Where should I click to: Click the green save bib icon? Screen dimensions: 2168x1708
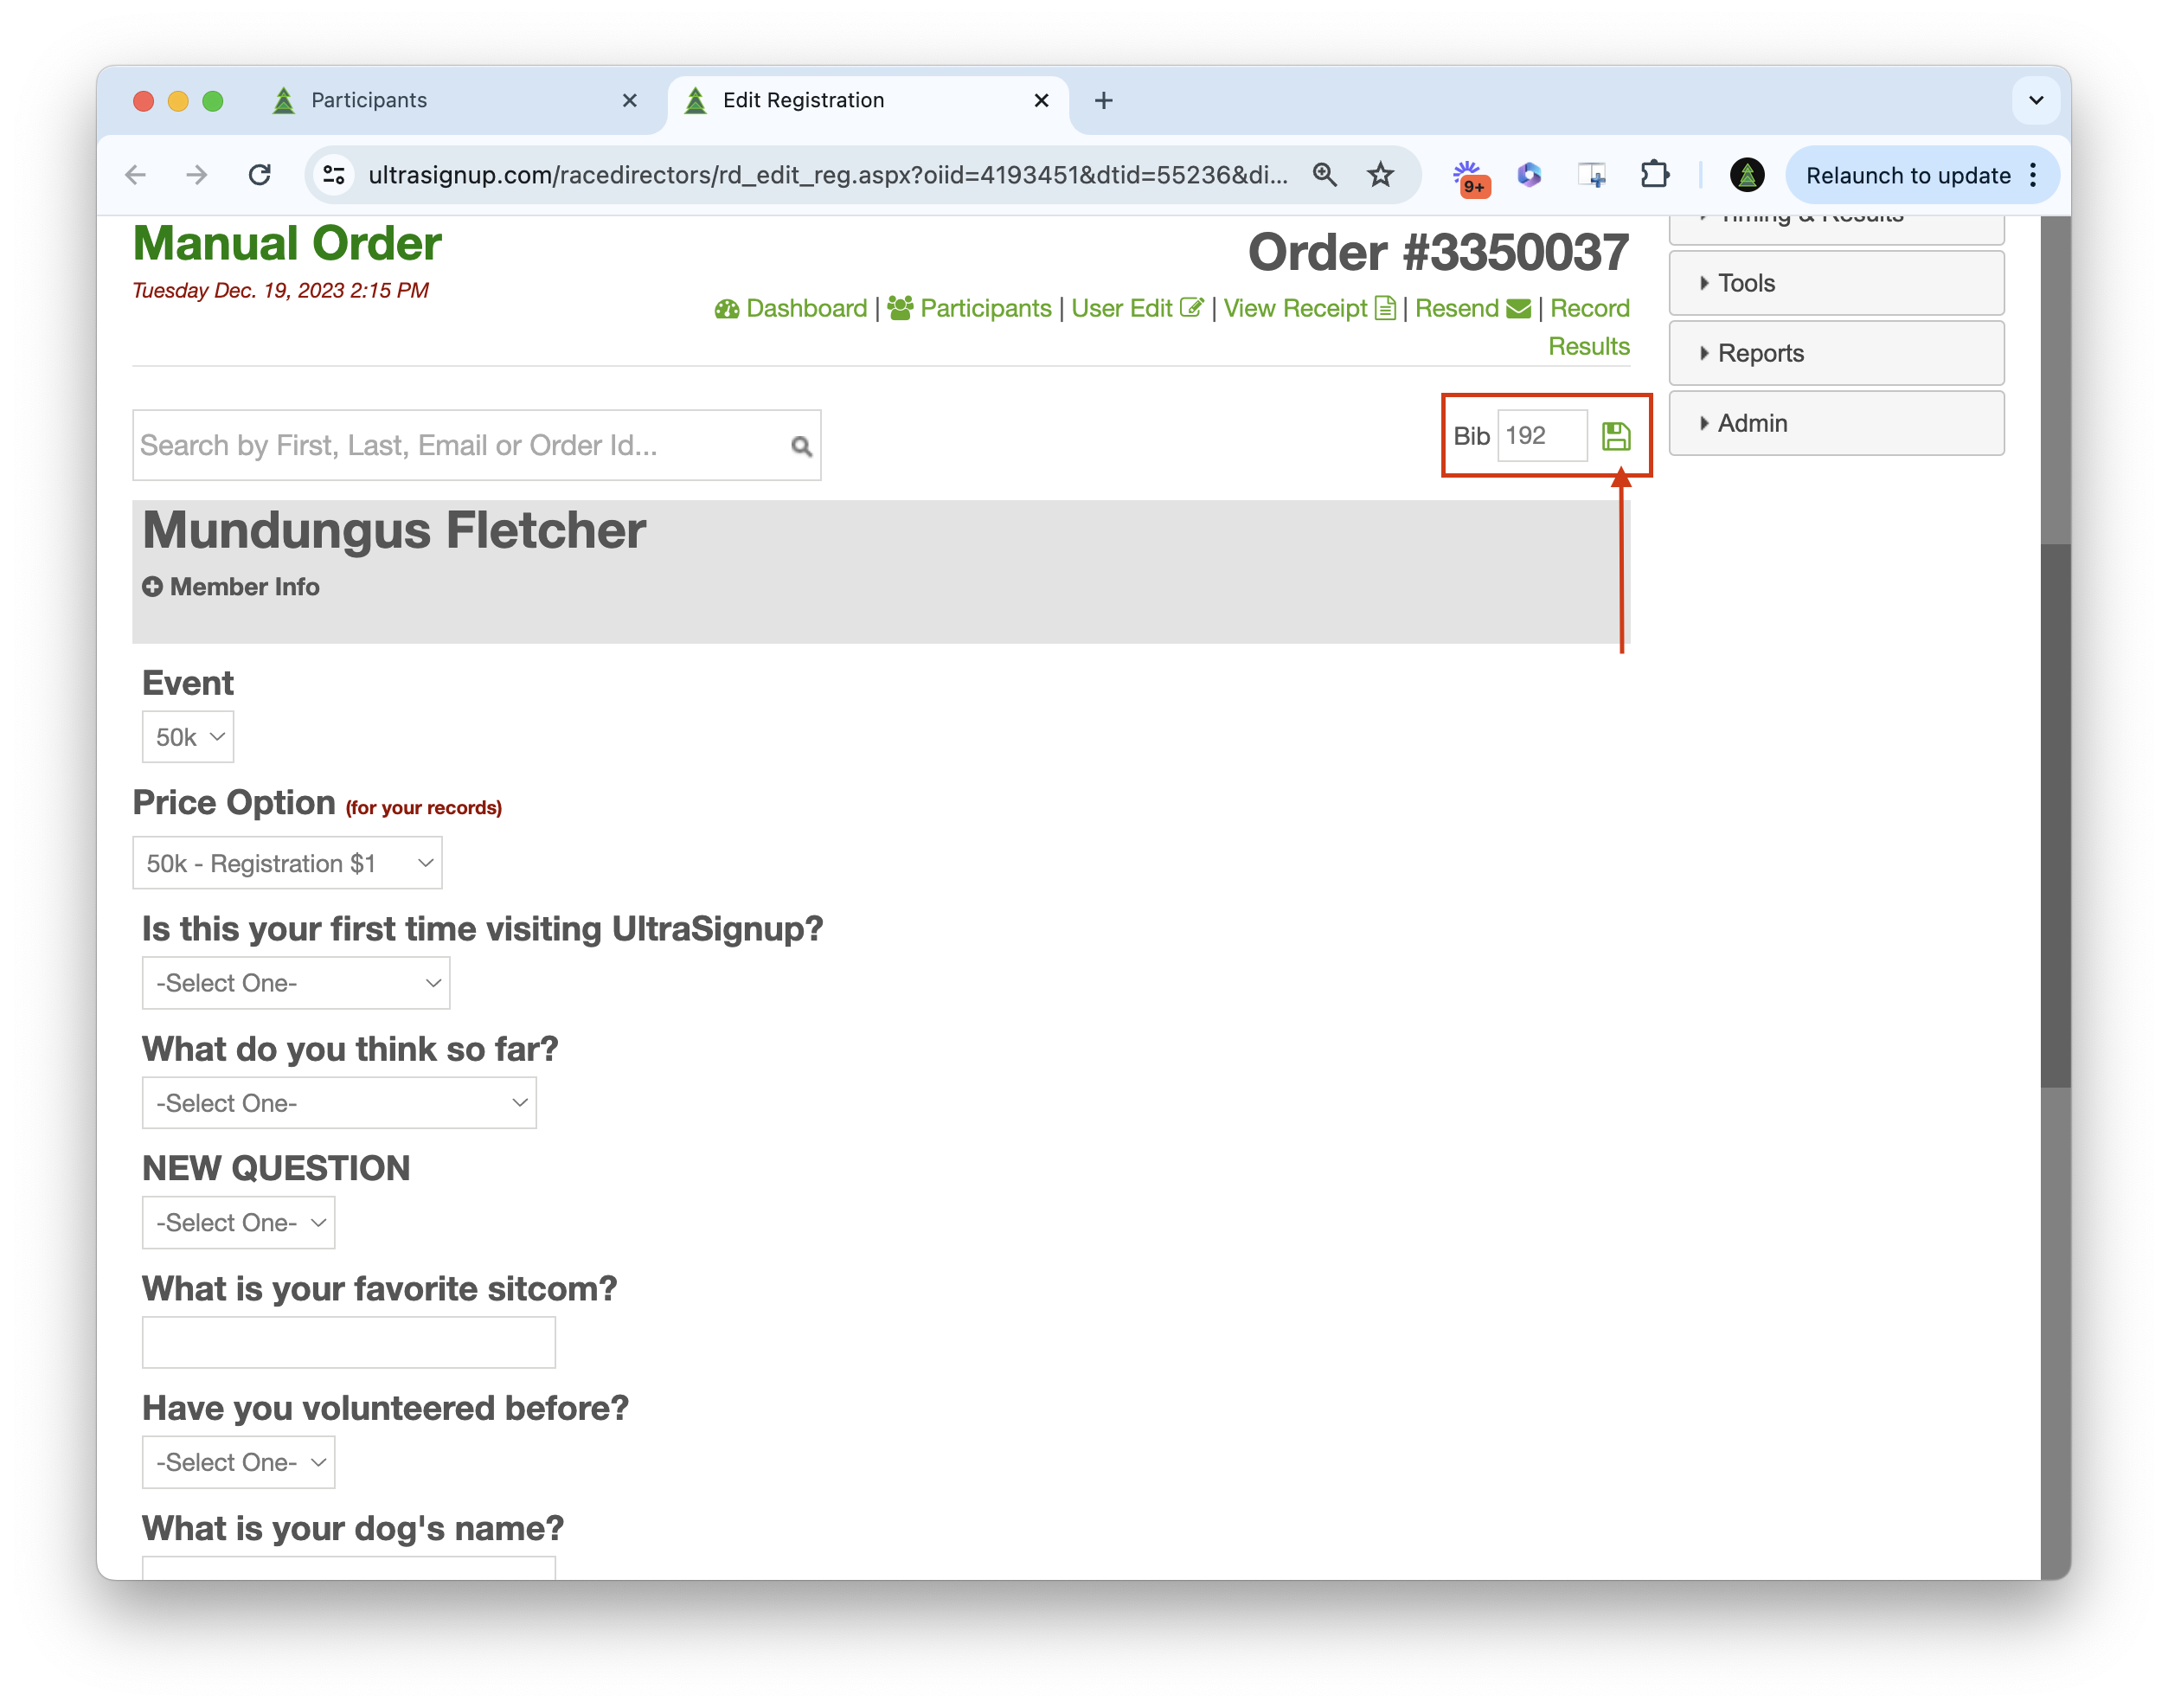pyautogui.click(x=1615, y=436)
